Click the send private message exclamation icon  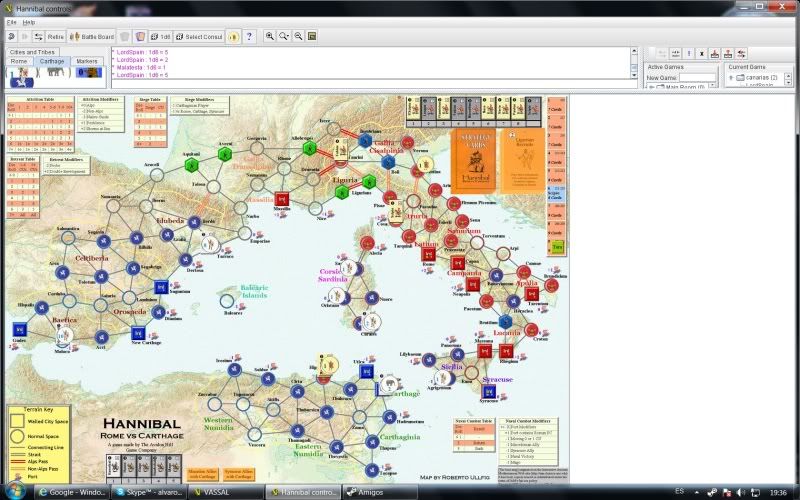click(689, 53)
